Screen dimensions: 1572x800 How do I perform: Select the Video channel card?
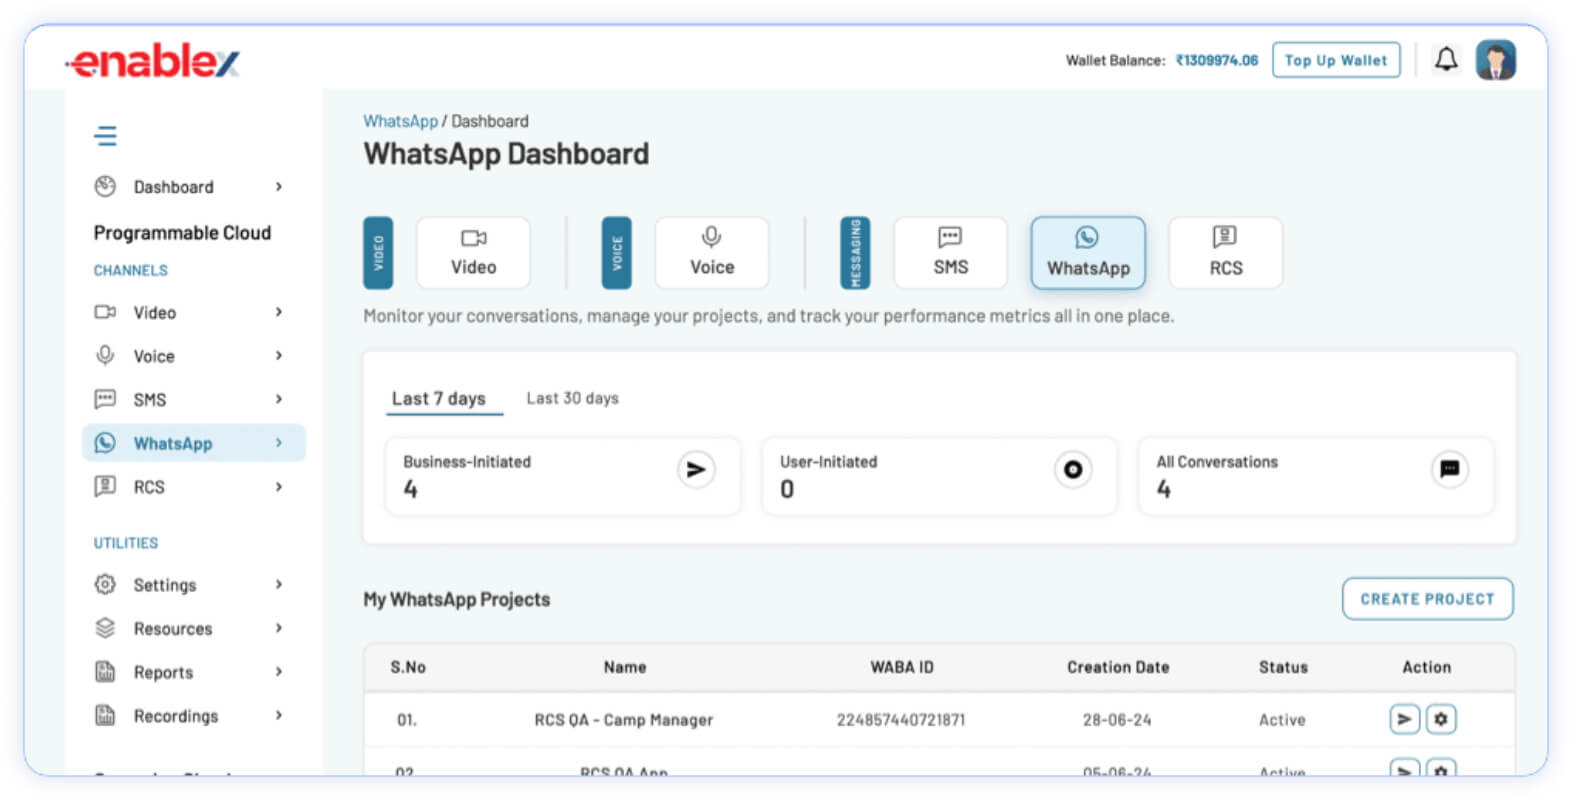coord(473,253)
